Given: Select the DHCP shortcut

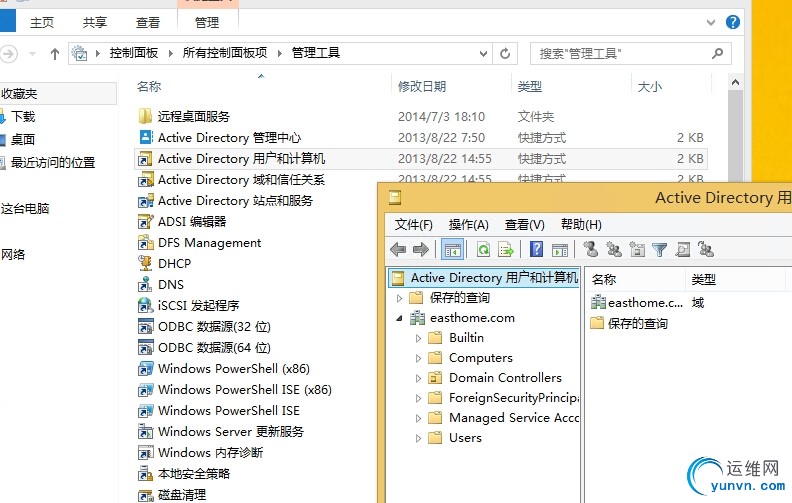Looking at the screenshot, I should (174, 264).
